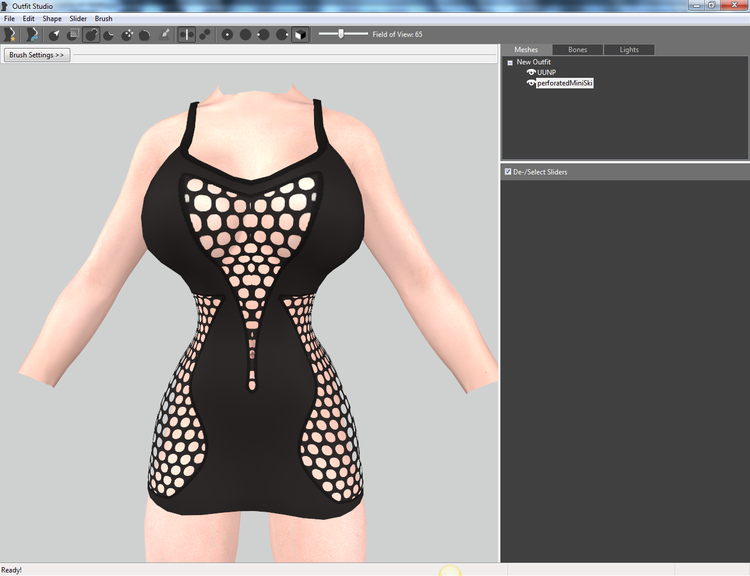Open the Lights tab
Viewport: 750px width, 576px height.
629,50
